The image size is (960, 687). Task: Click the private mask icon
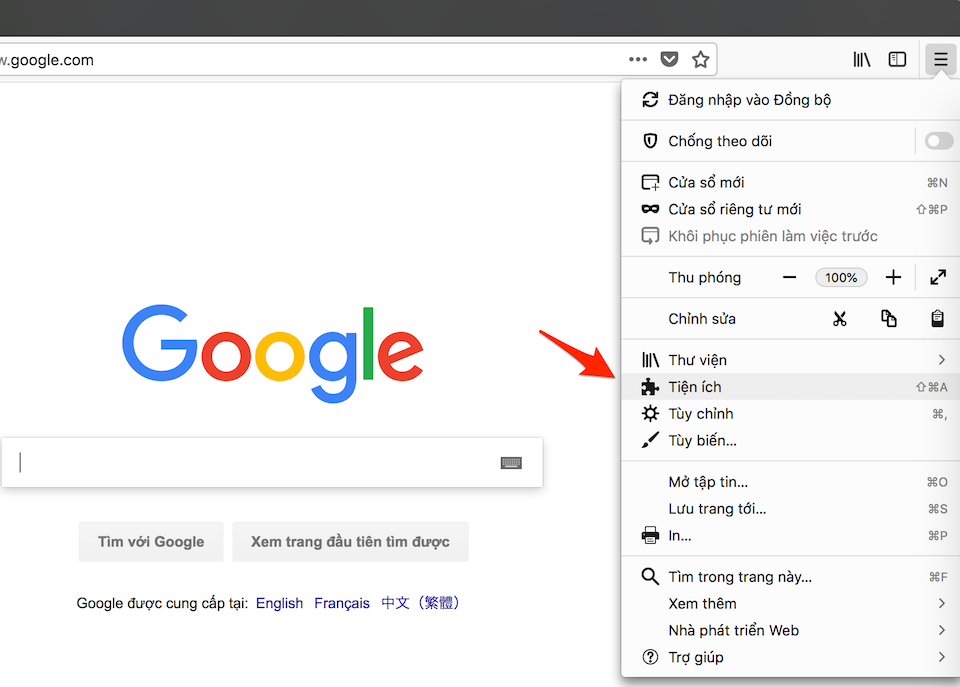tap(650, 209)
